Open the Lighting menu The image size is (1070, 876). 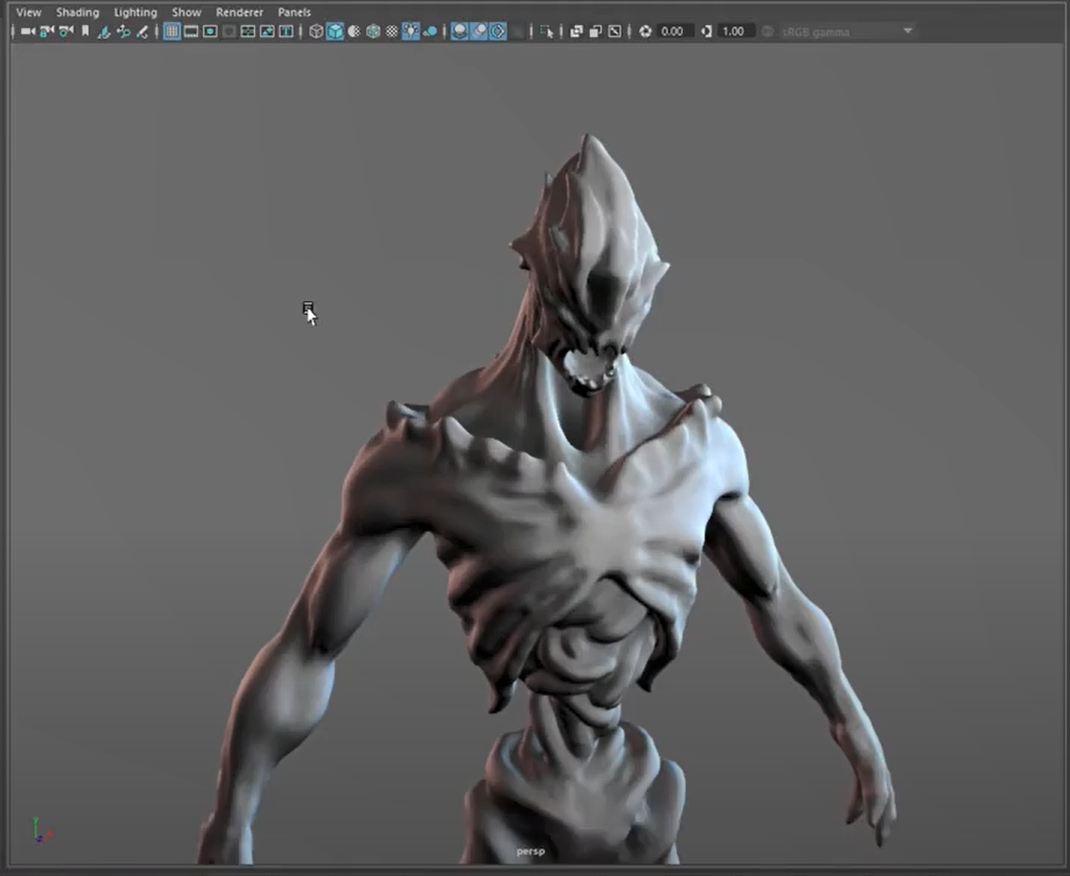tap(135, 12)
